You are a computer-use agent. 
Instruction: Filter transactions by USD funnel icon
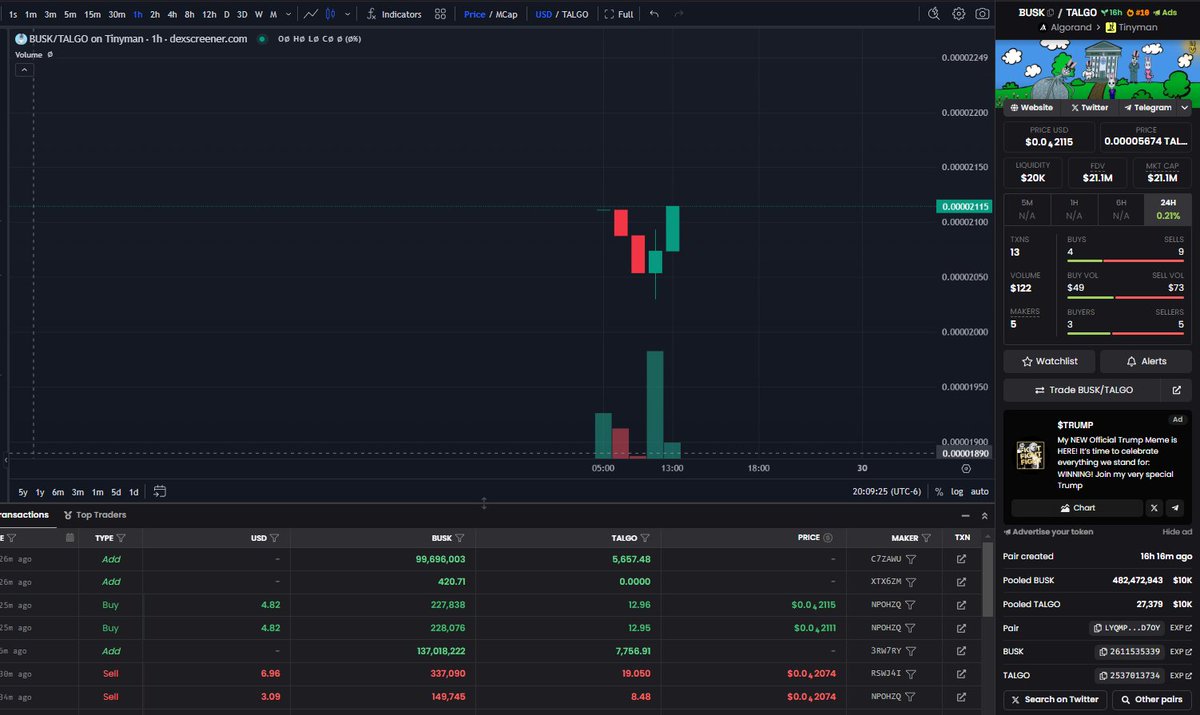pyautogui.click(x=274, y=538)
